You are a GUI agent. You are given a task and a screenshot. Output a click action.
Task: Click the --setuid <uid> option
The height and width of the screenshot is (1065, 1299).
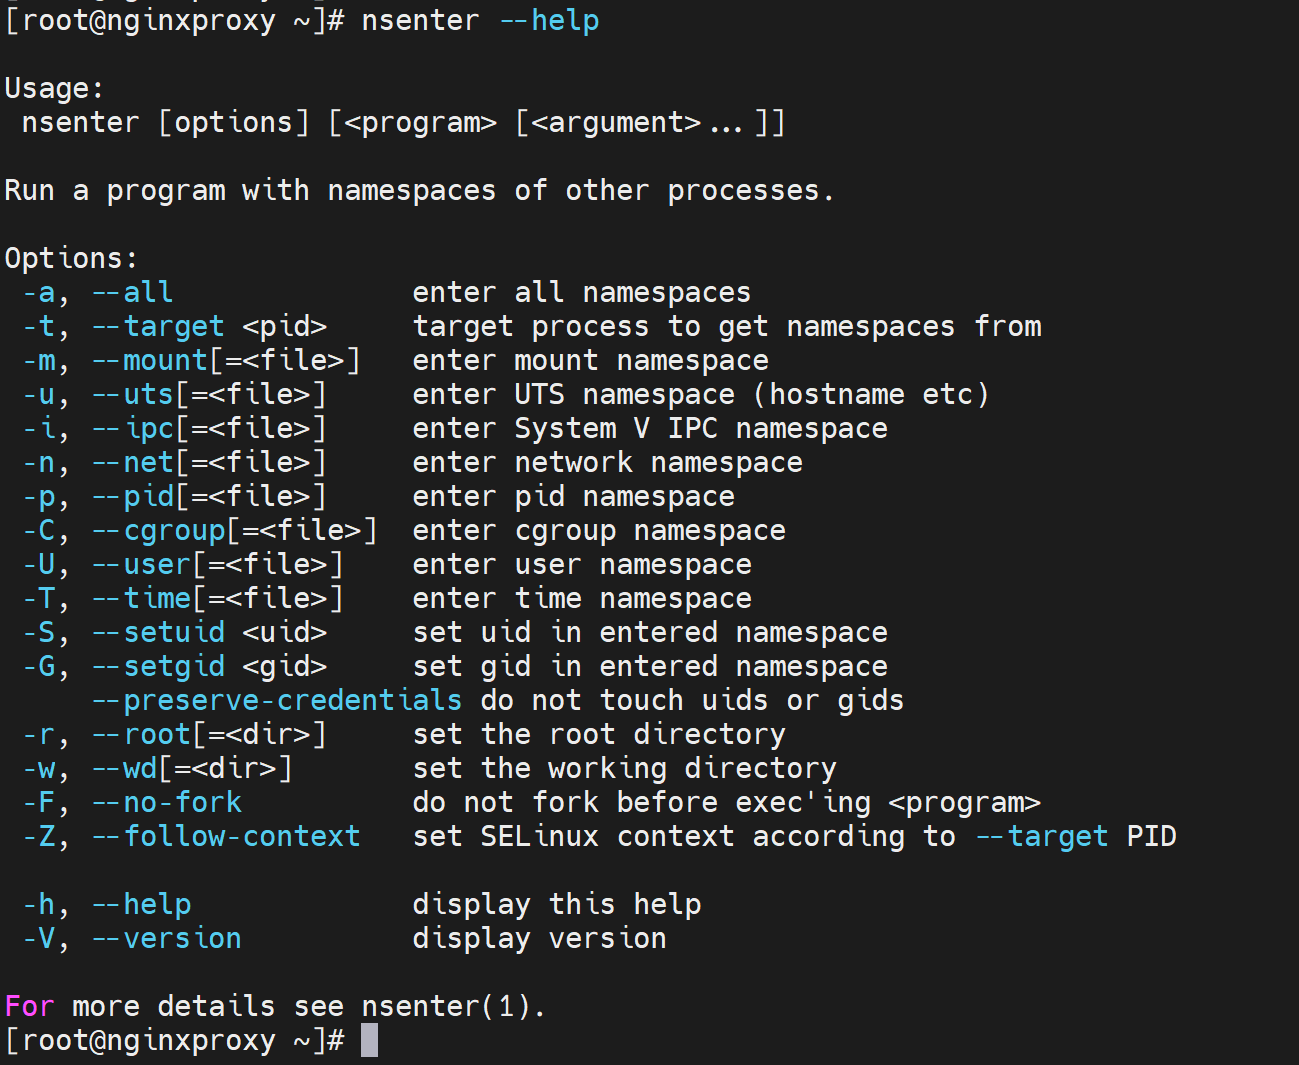point(209,632)
